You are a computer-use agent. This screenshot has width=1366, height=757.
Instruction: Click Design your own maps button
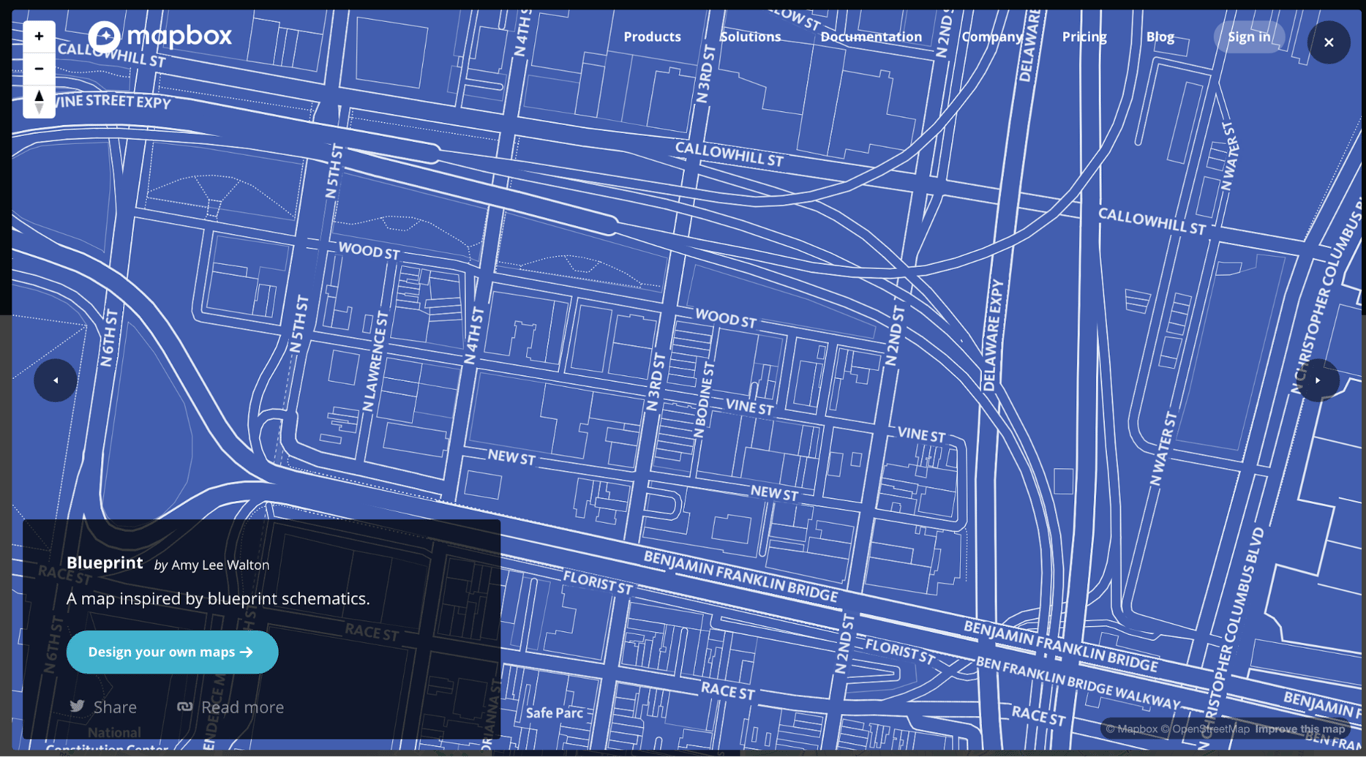coord(172,652)
